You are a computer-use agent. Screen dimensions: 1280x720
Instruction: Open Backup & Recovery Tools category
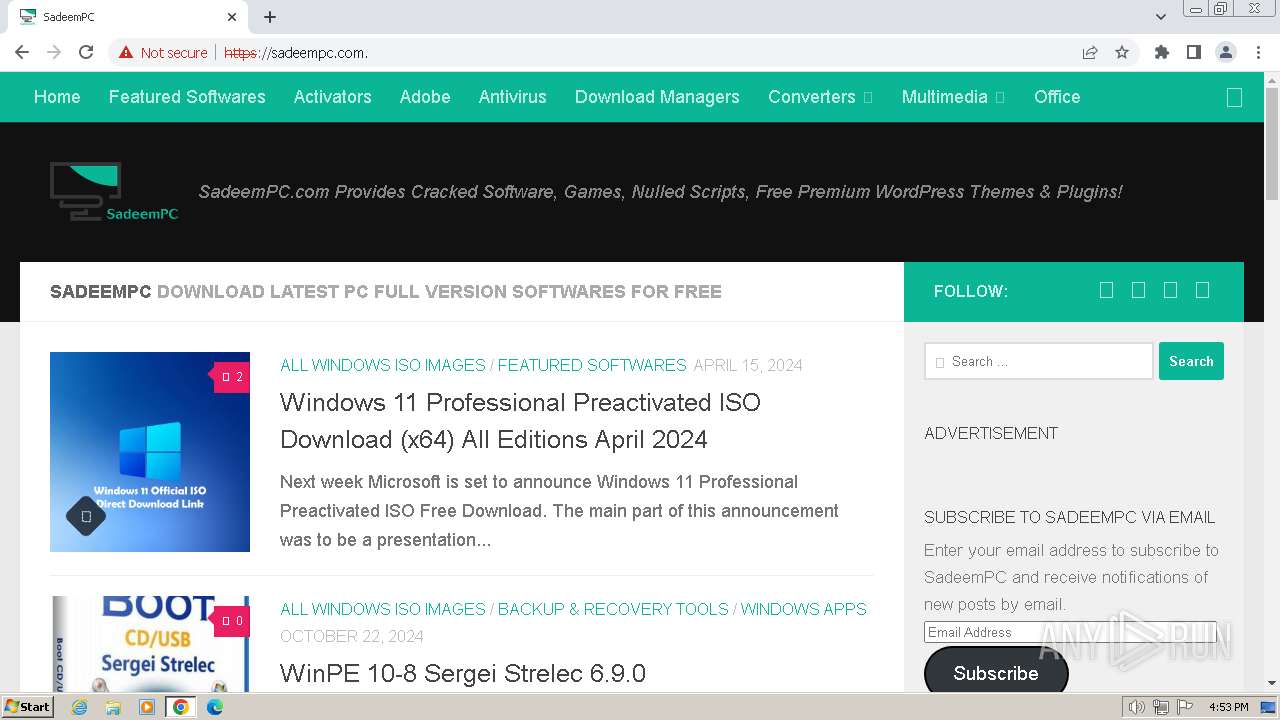pyautogui.click(x=613, y=609)
